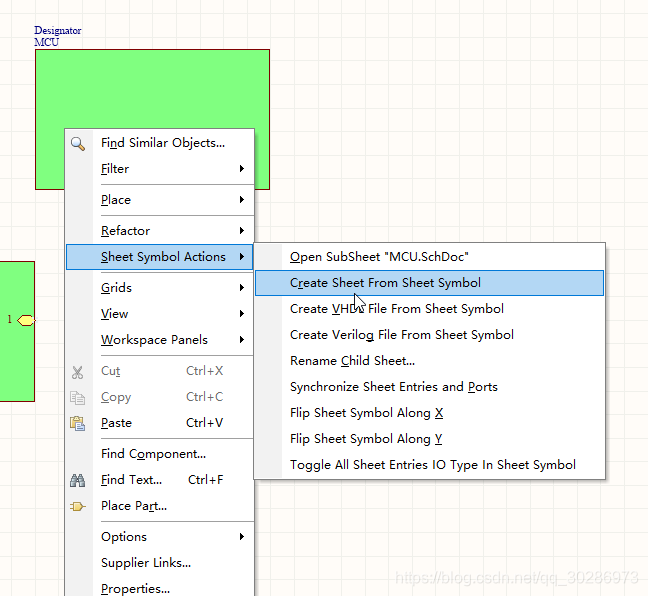Open the Refactor submenu
648x596 pixels.
click(160, 231)
